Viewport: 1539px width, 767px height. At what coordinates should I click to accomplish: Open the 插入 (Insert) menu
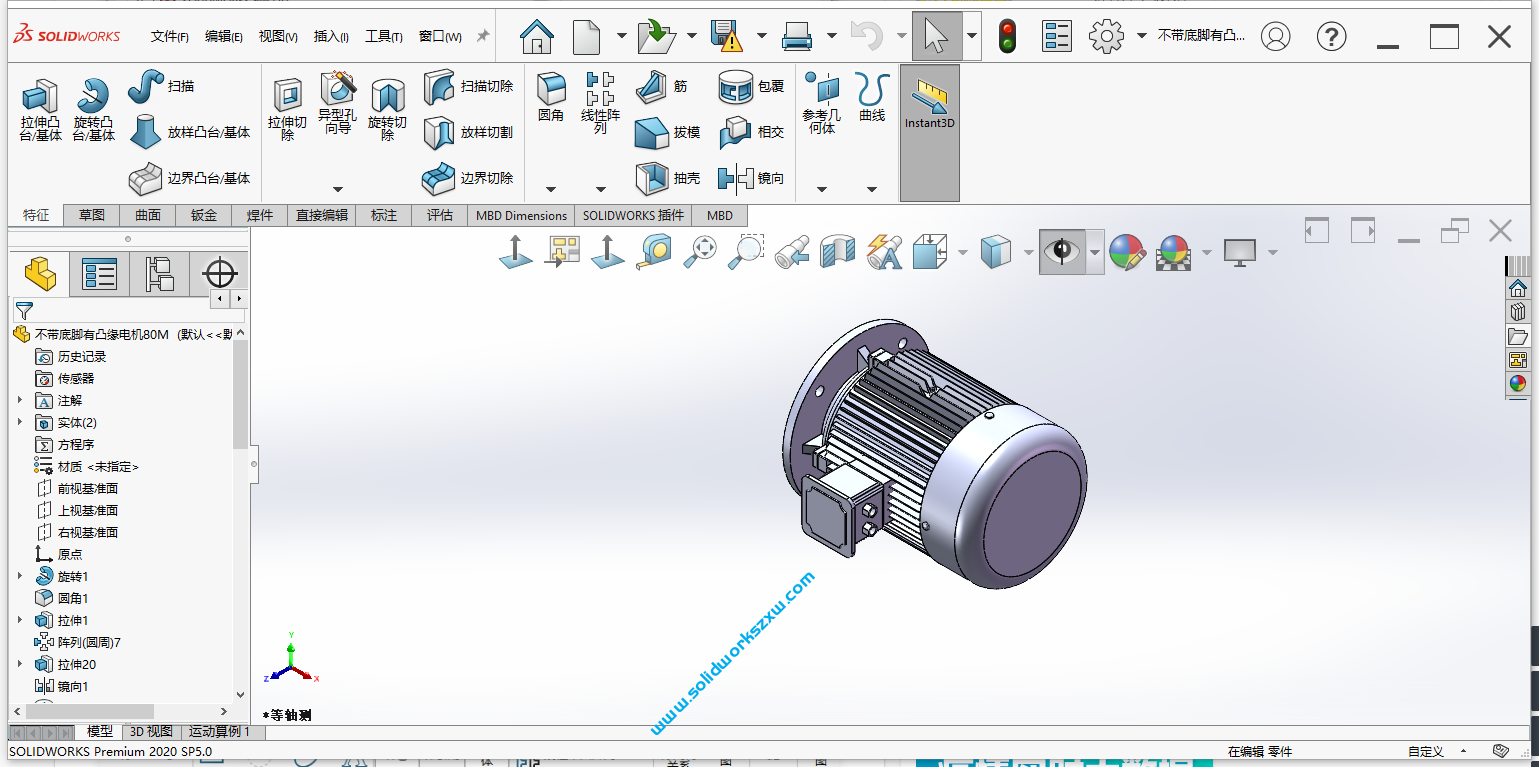(330, 34)
